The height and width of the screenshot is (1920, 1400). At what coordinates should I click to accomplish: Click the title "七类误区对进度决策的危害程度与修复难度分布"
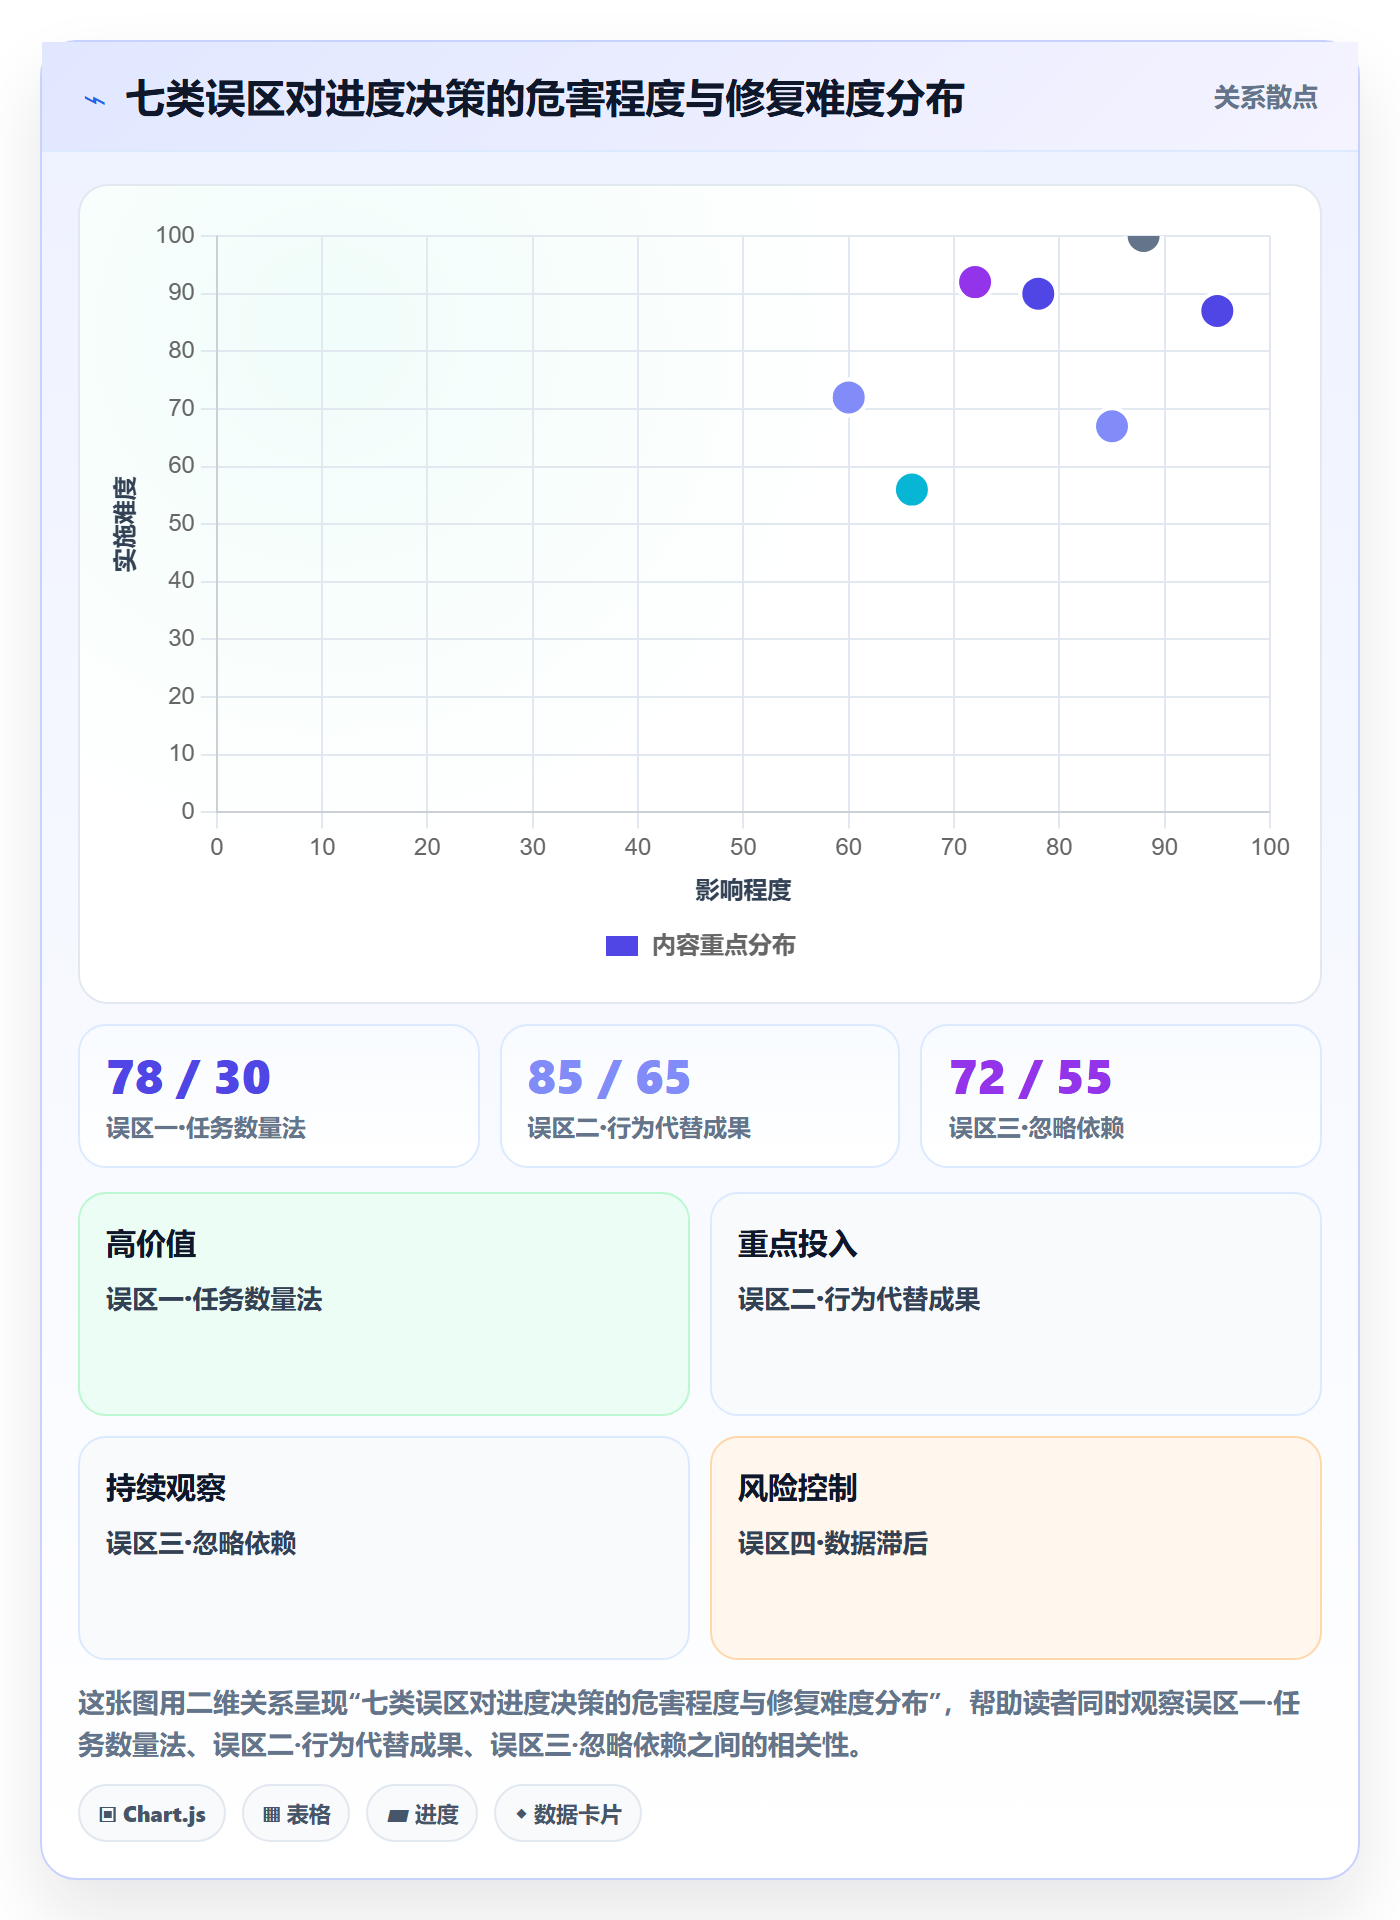click(x=545, y=99)
